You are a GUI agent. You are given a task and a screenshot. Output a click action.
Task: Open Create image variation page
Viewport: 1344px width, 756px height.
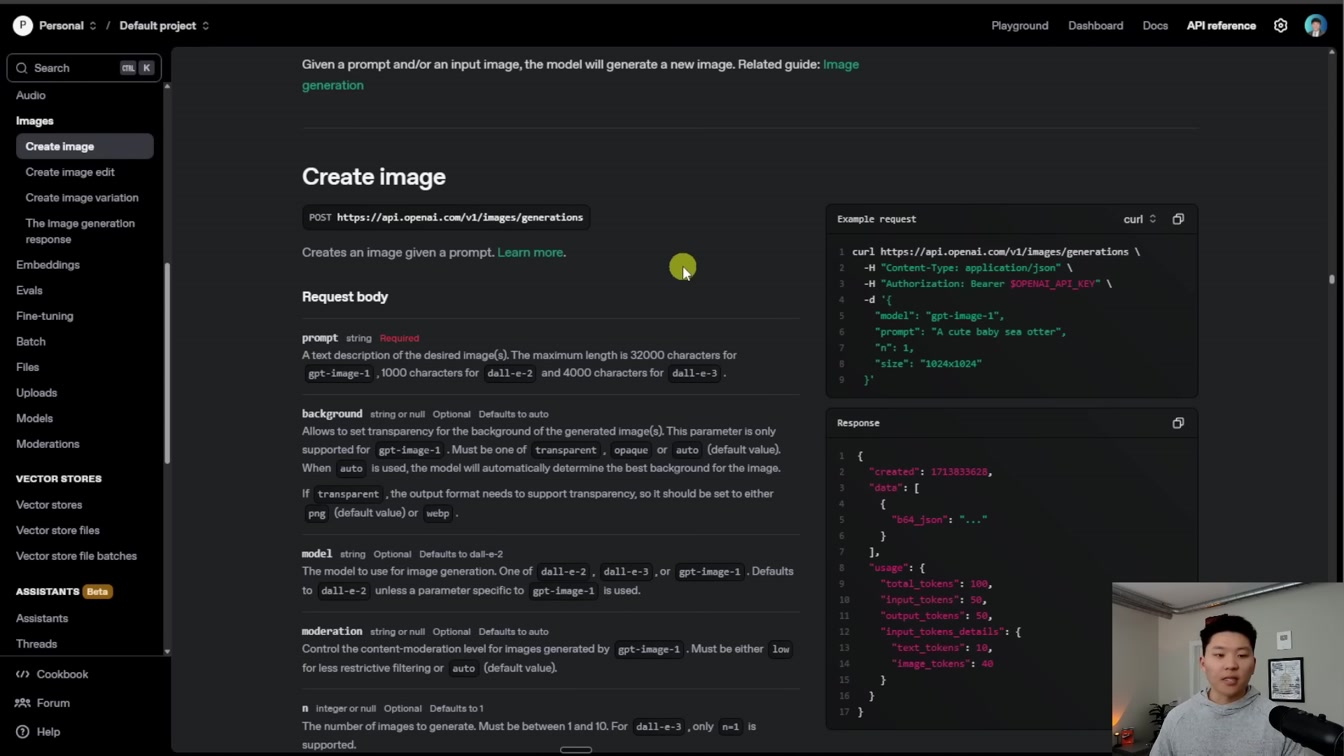82,198
